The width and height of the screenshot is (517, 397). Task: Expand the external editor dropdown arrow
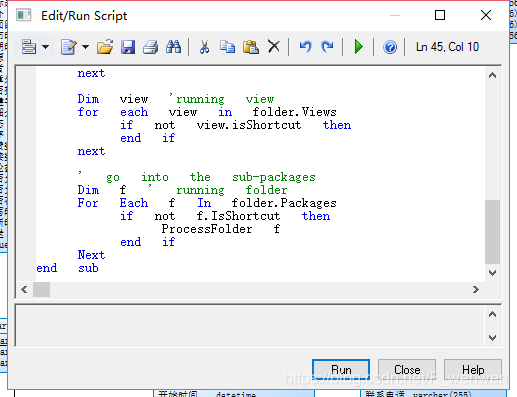click(85, 47)
